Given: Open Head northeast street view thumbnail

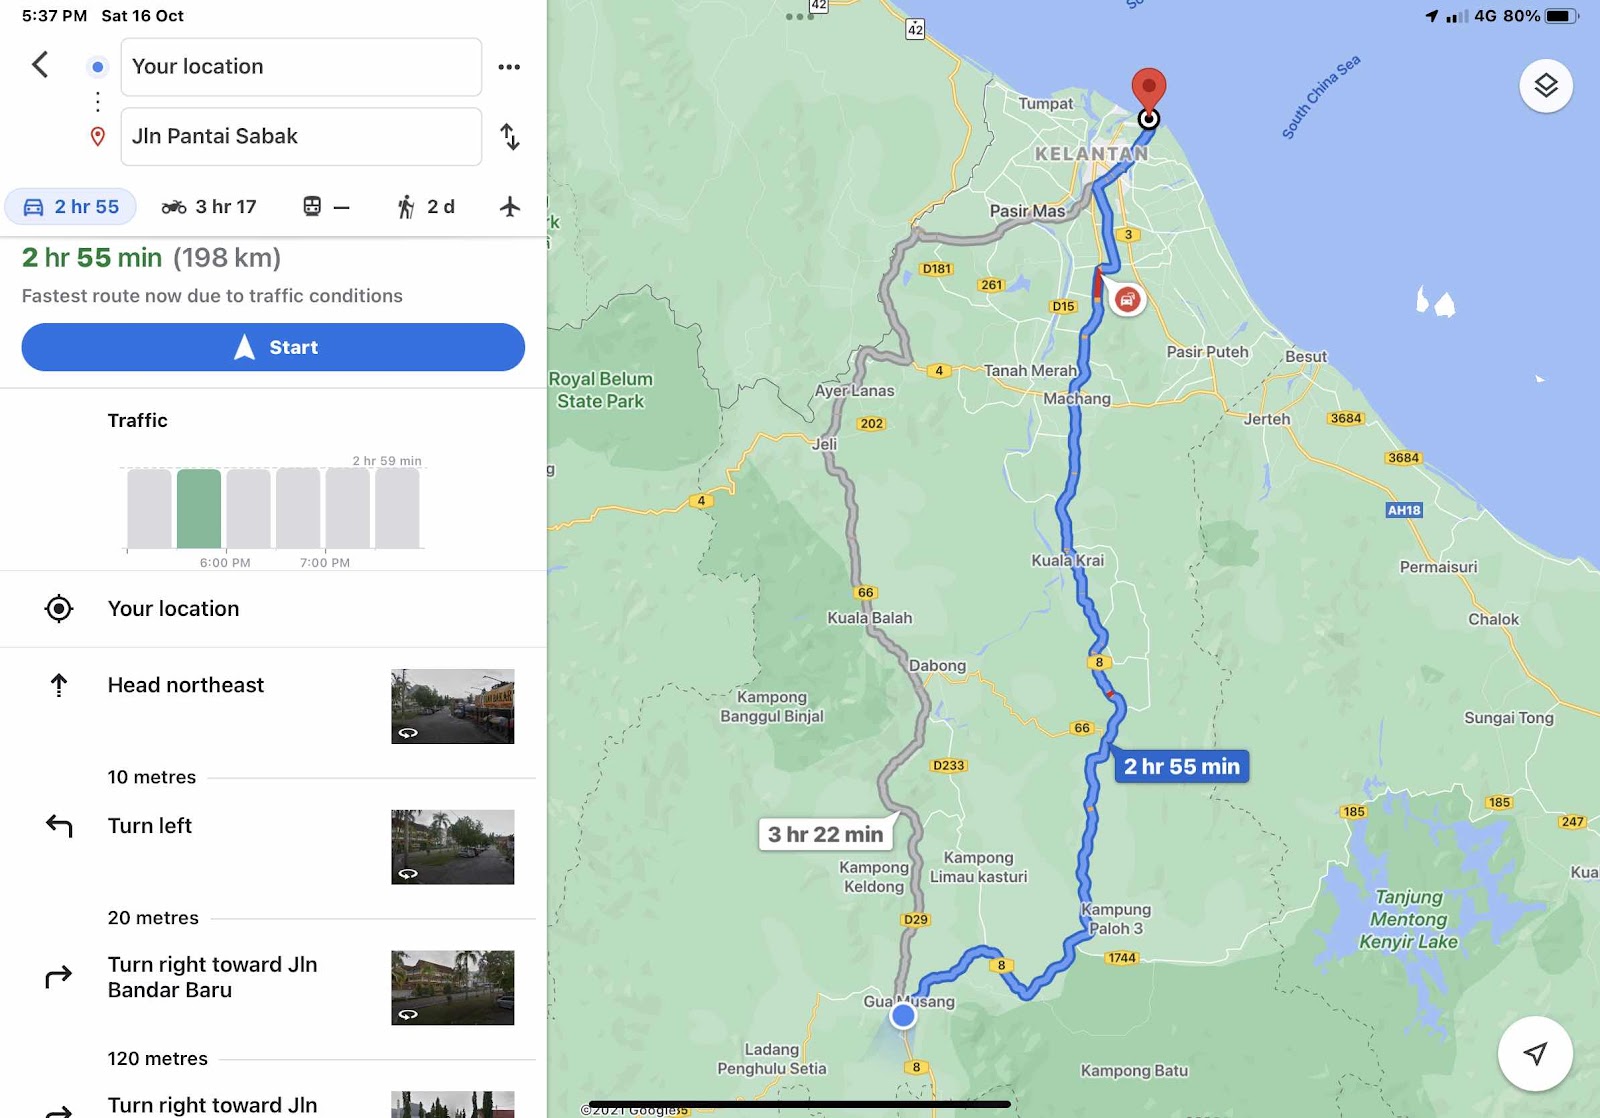Looking at the screenshot, I should click(453, 706).
